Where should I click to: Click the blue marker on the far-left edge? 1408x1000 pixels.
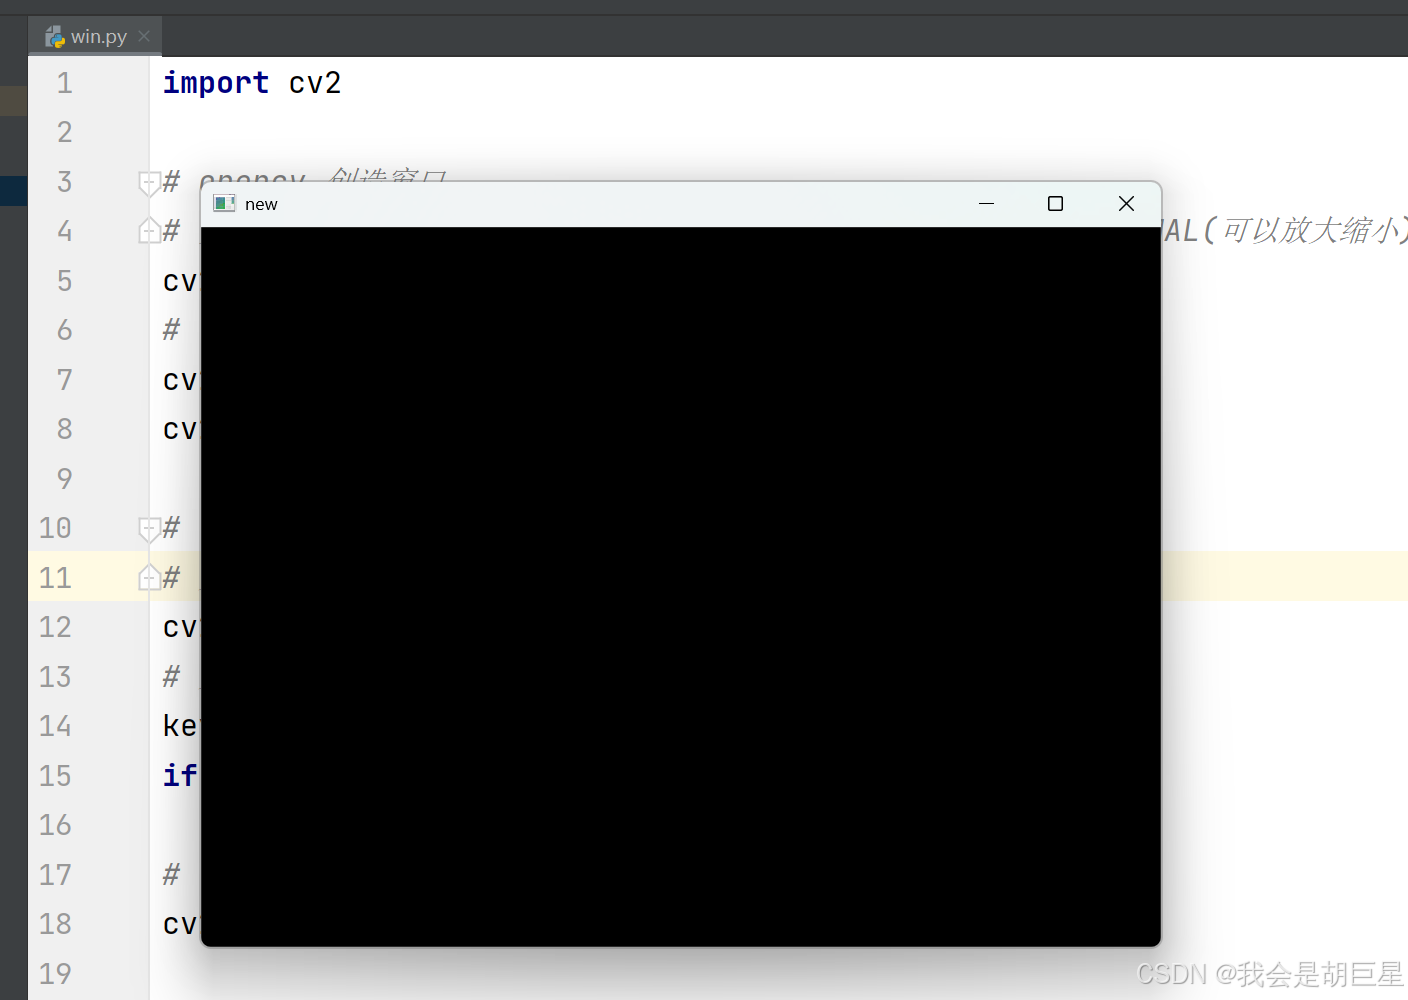[13, 190]
